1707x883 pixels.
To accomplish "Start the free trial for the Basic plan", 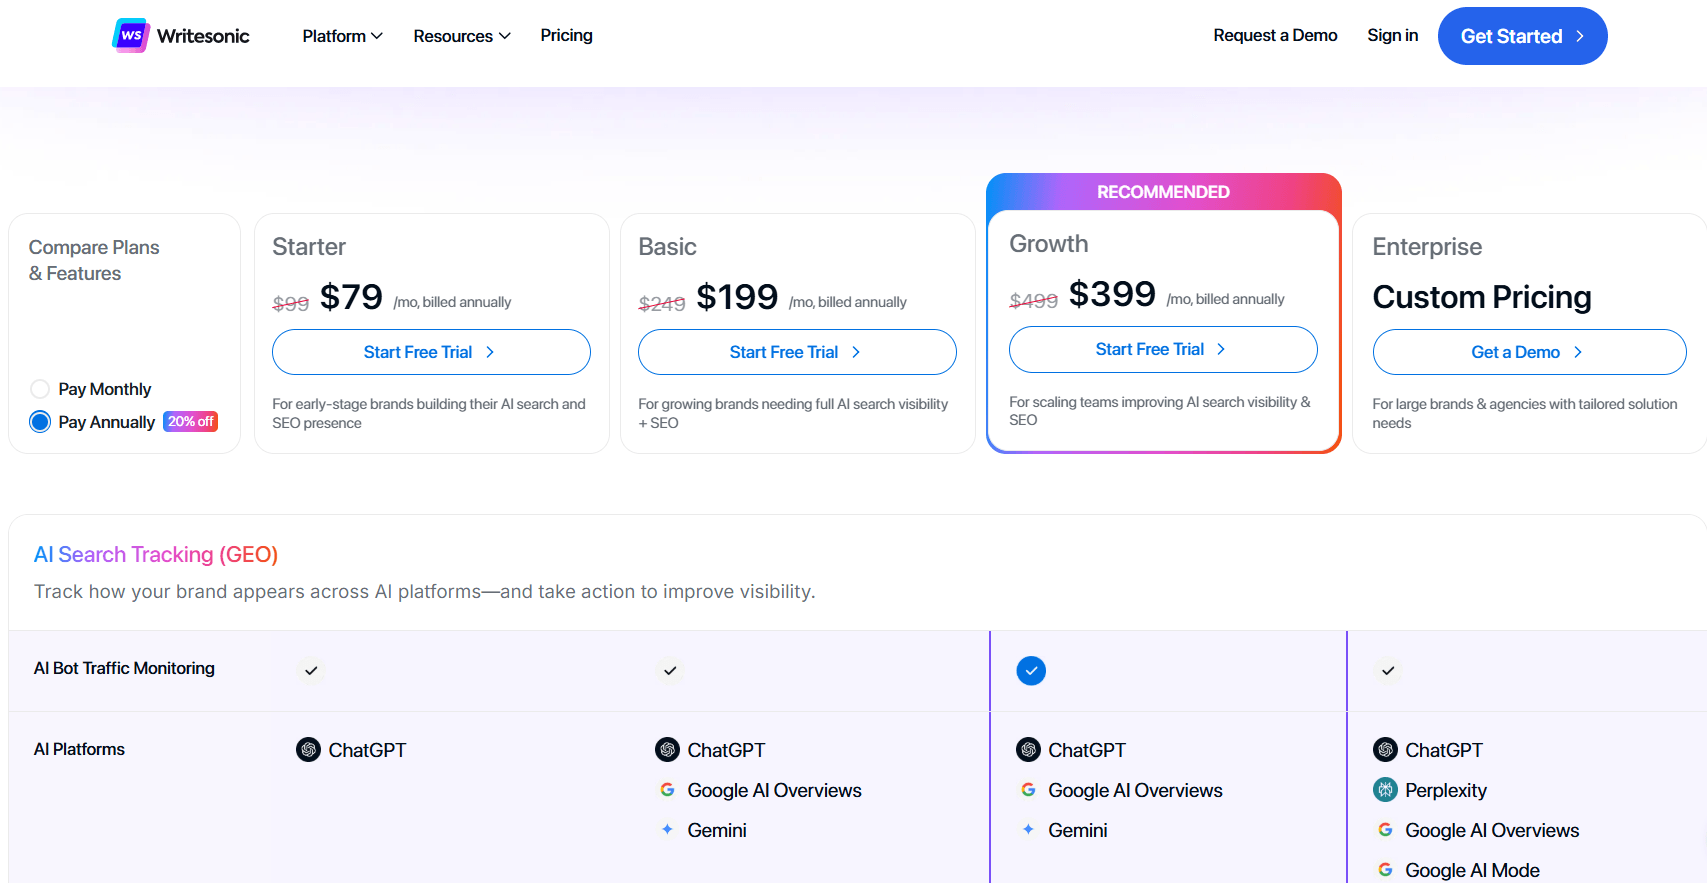I will (x=797, y=352).
